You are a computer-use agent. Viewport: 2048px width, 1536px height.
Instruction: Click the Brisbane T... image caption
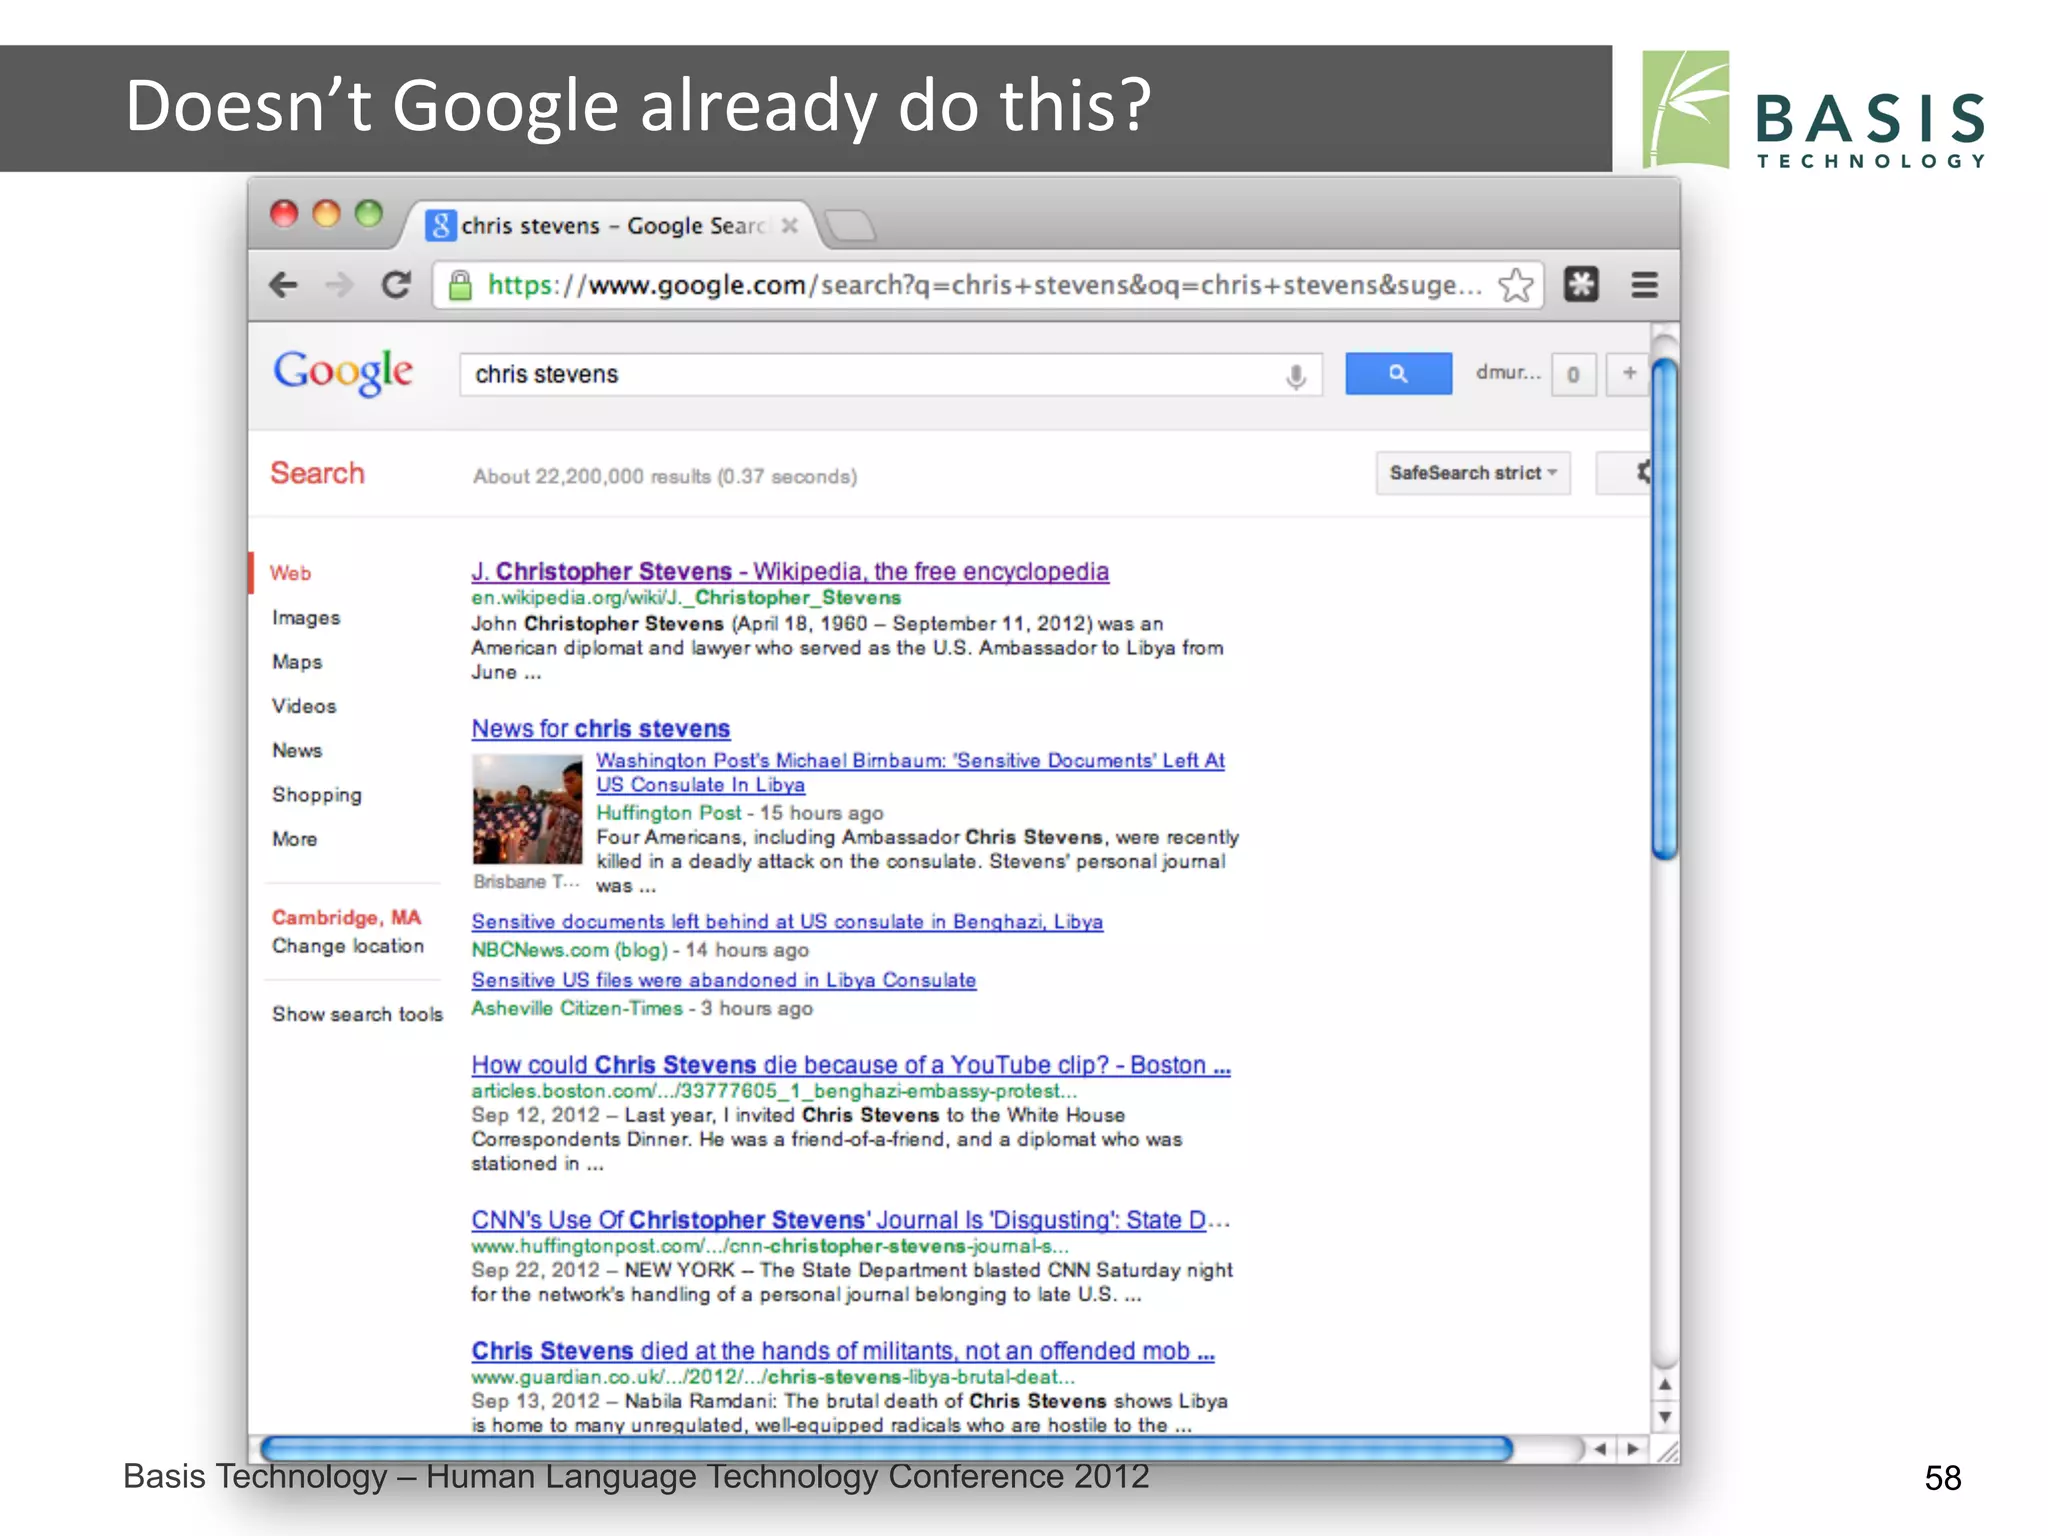[526, 882]
